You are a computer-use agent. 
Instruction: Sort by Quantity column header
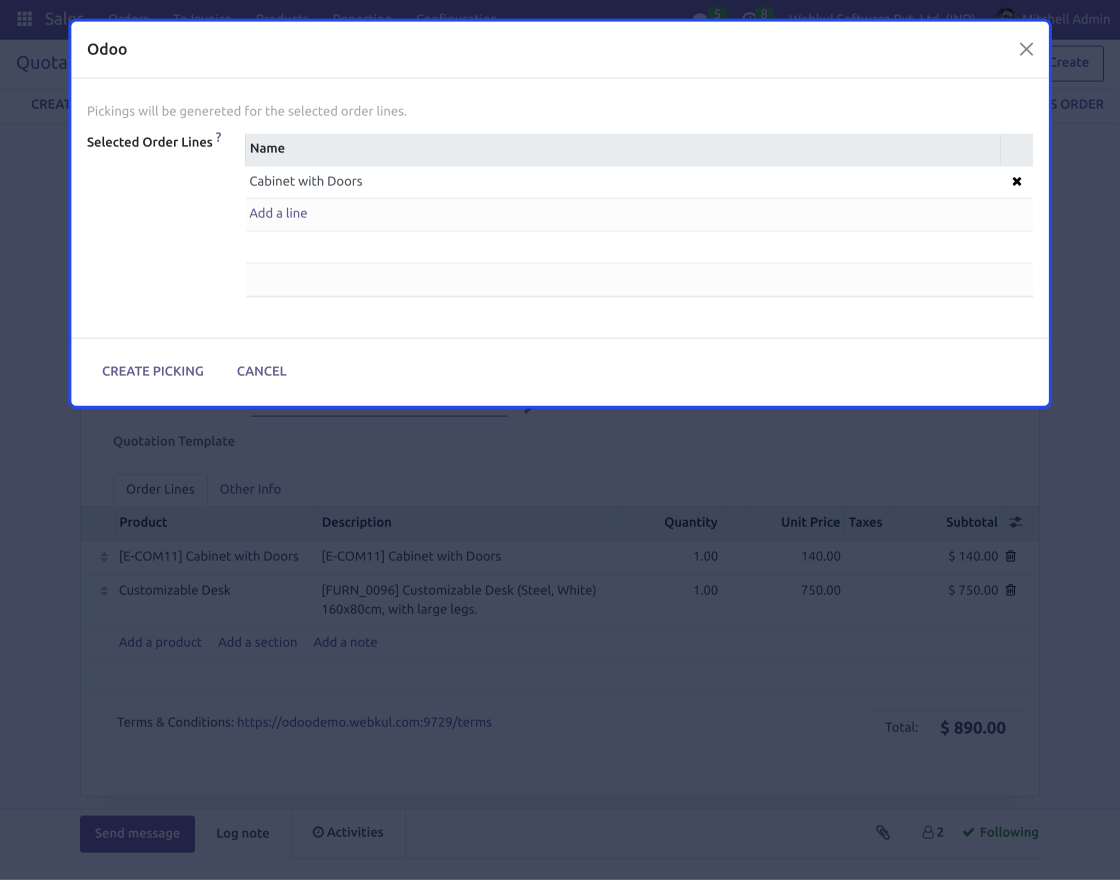tap(691, 522)
